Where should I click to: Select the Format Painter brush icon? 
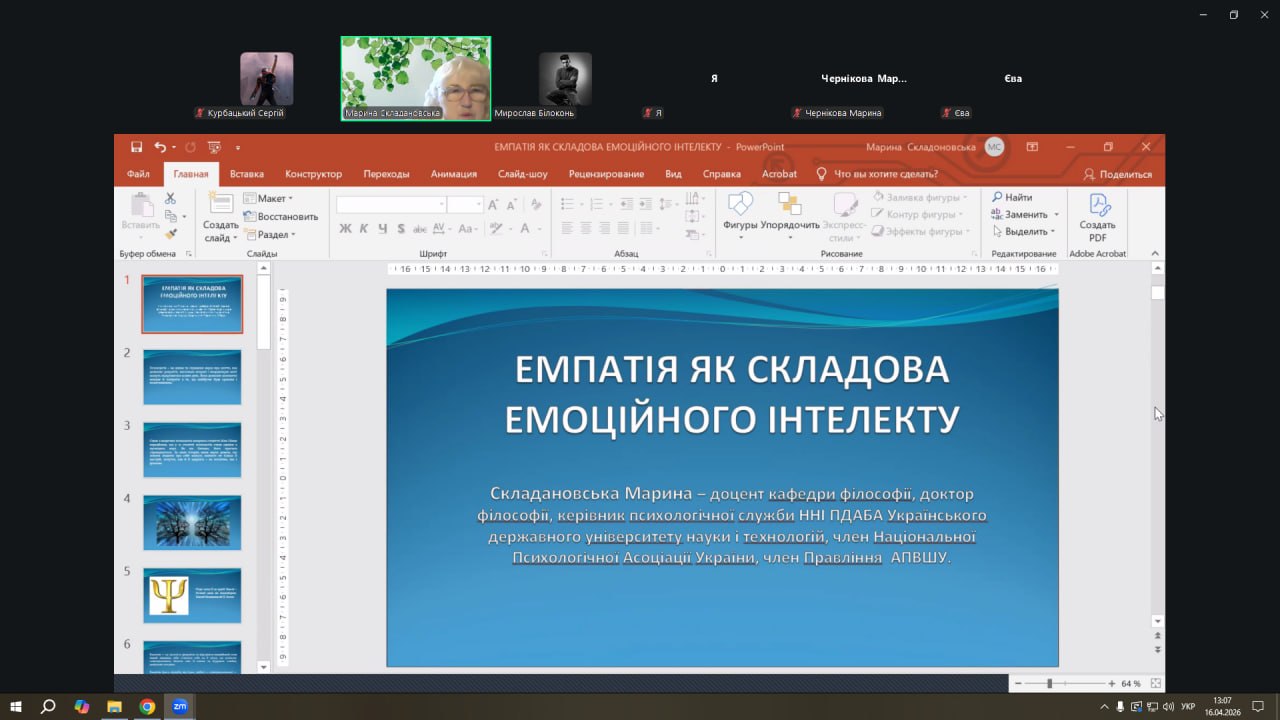[x=170, y=234]
